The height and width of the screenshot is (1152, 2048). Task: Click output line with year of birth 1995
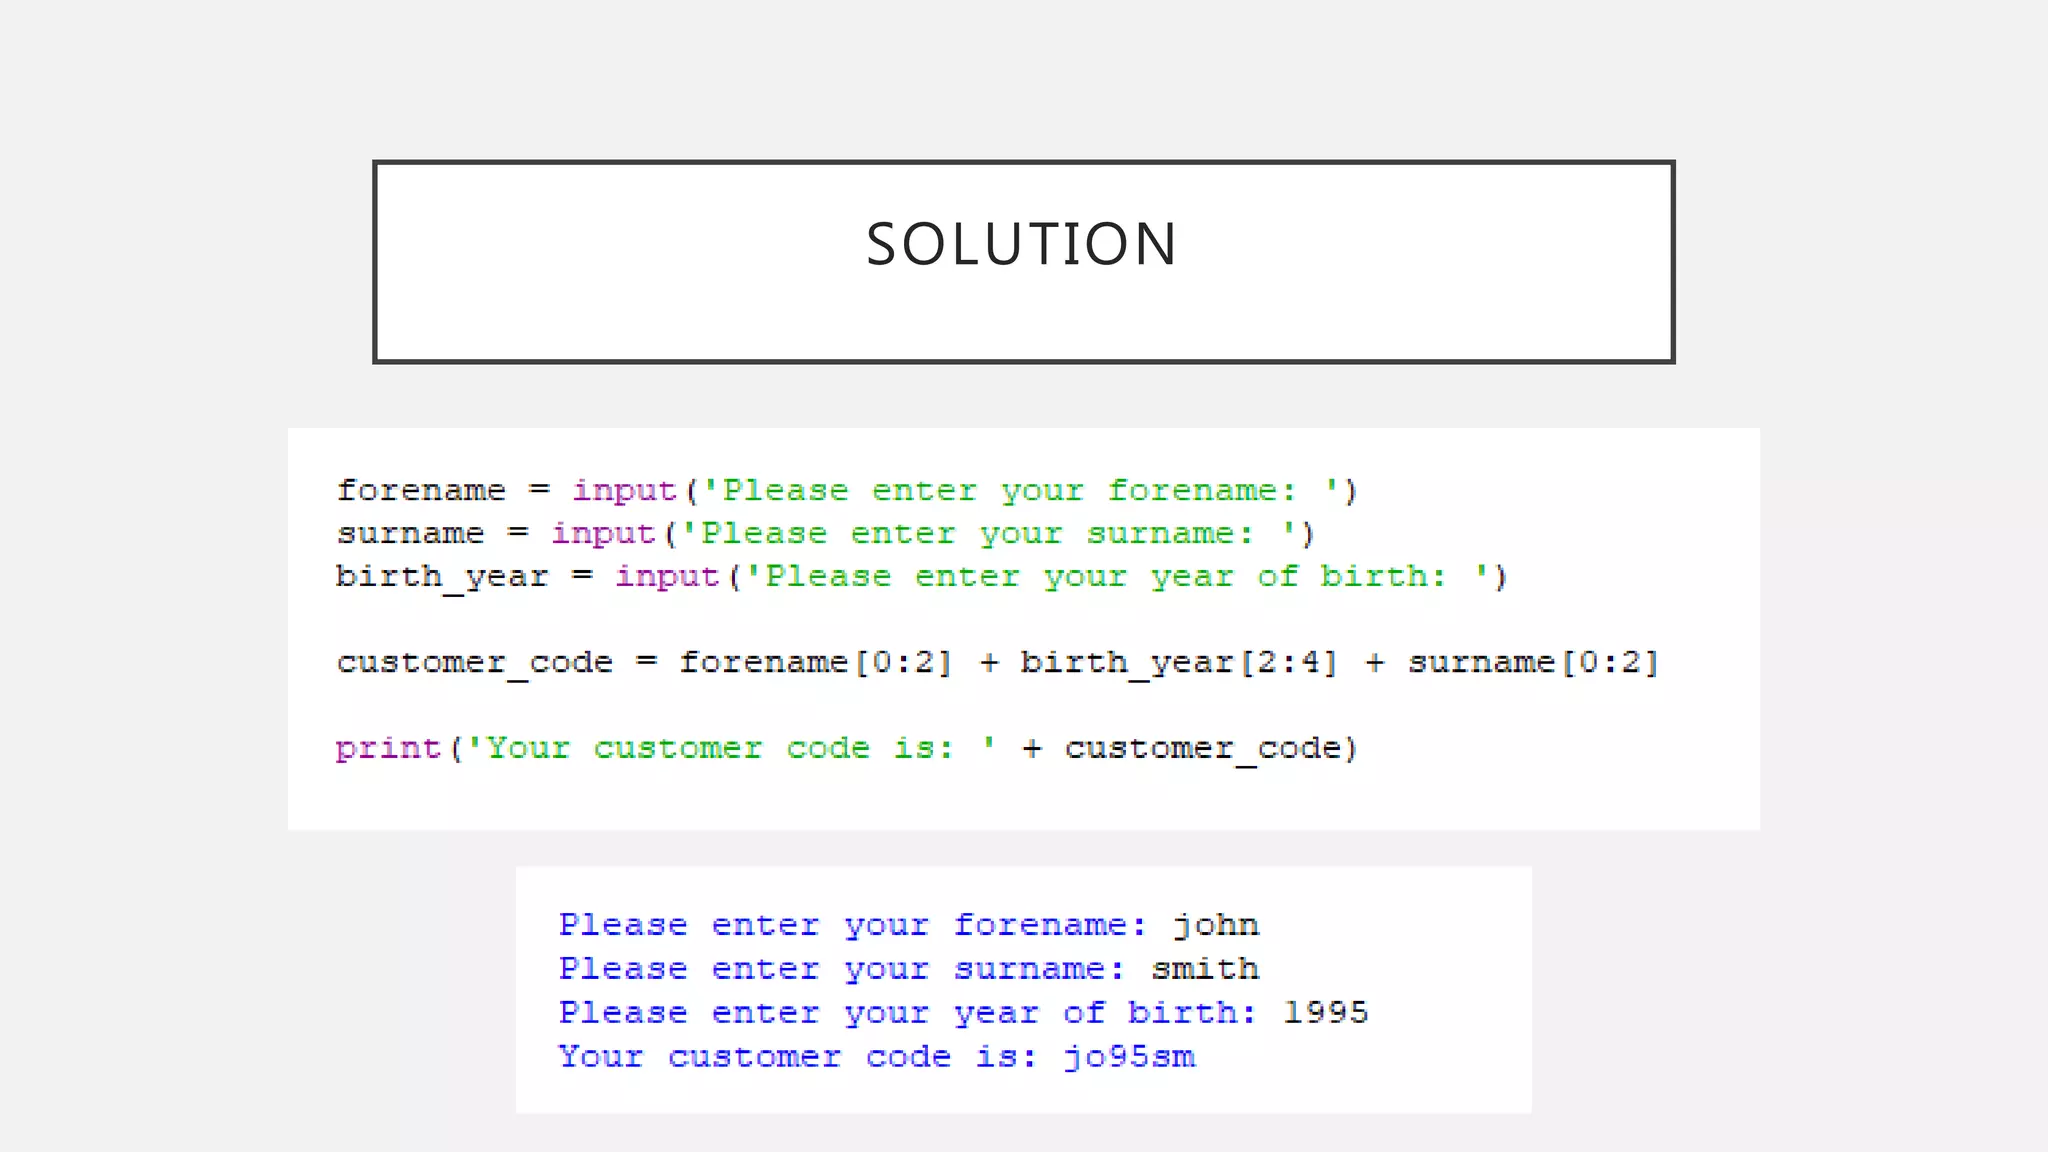tap(963, 1013)
